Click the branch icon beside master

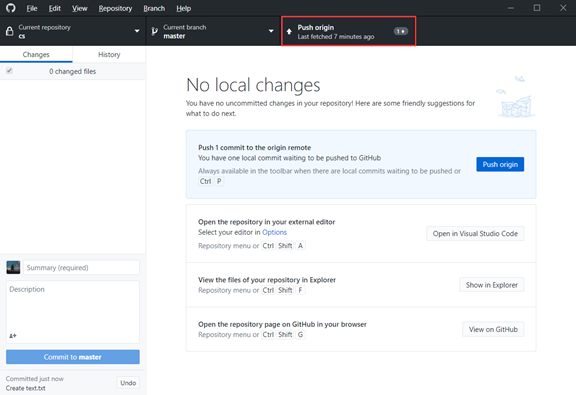(155, 32)
